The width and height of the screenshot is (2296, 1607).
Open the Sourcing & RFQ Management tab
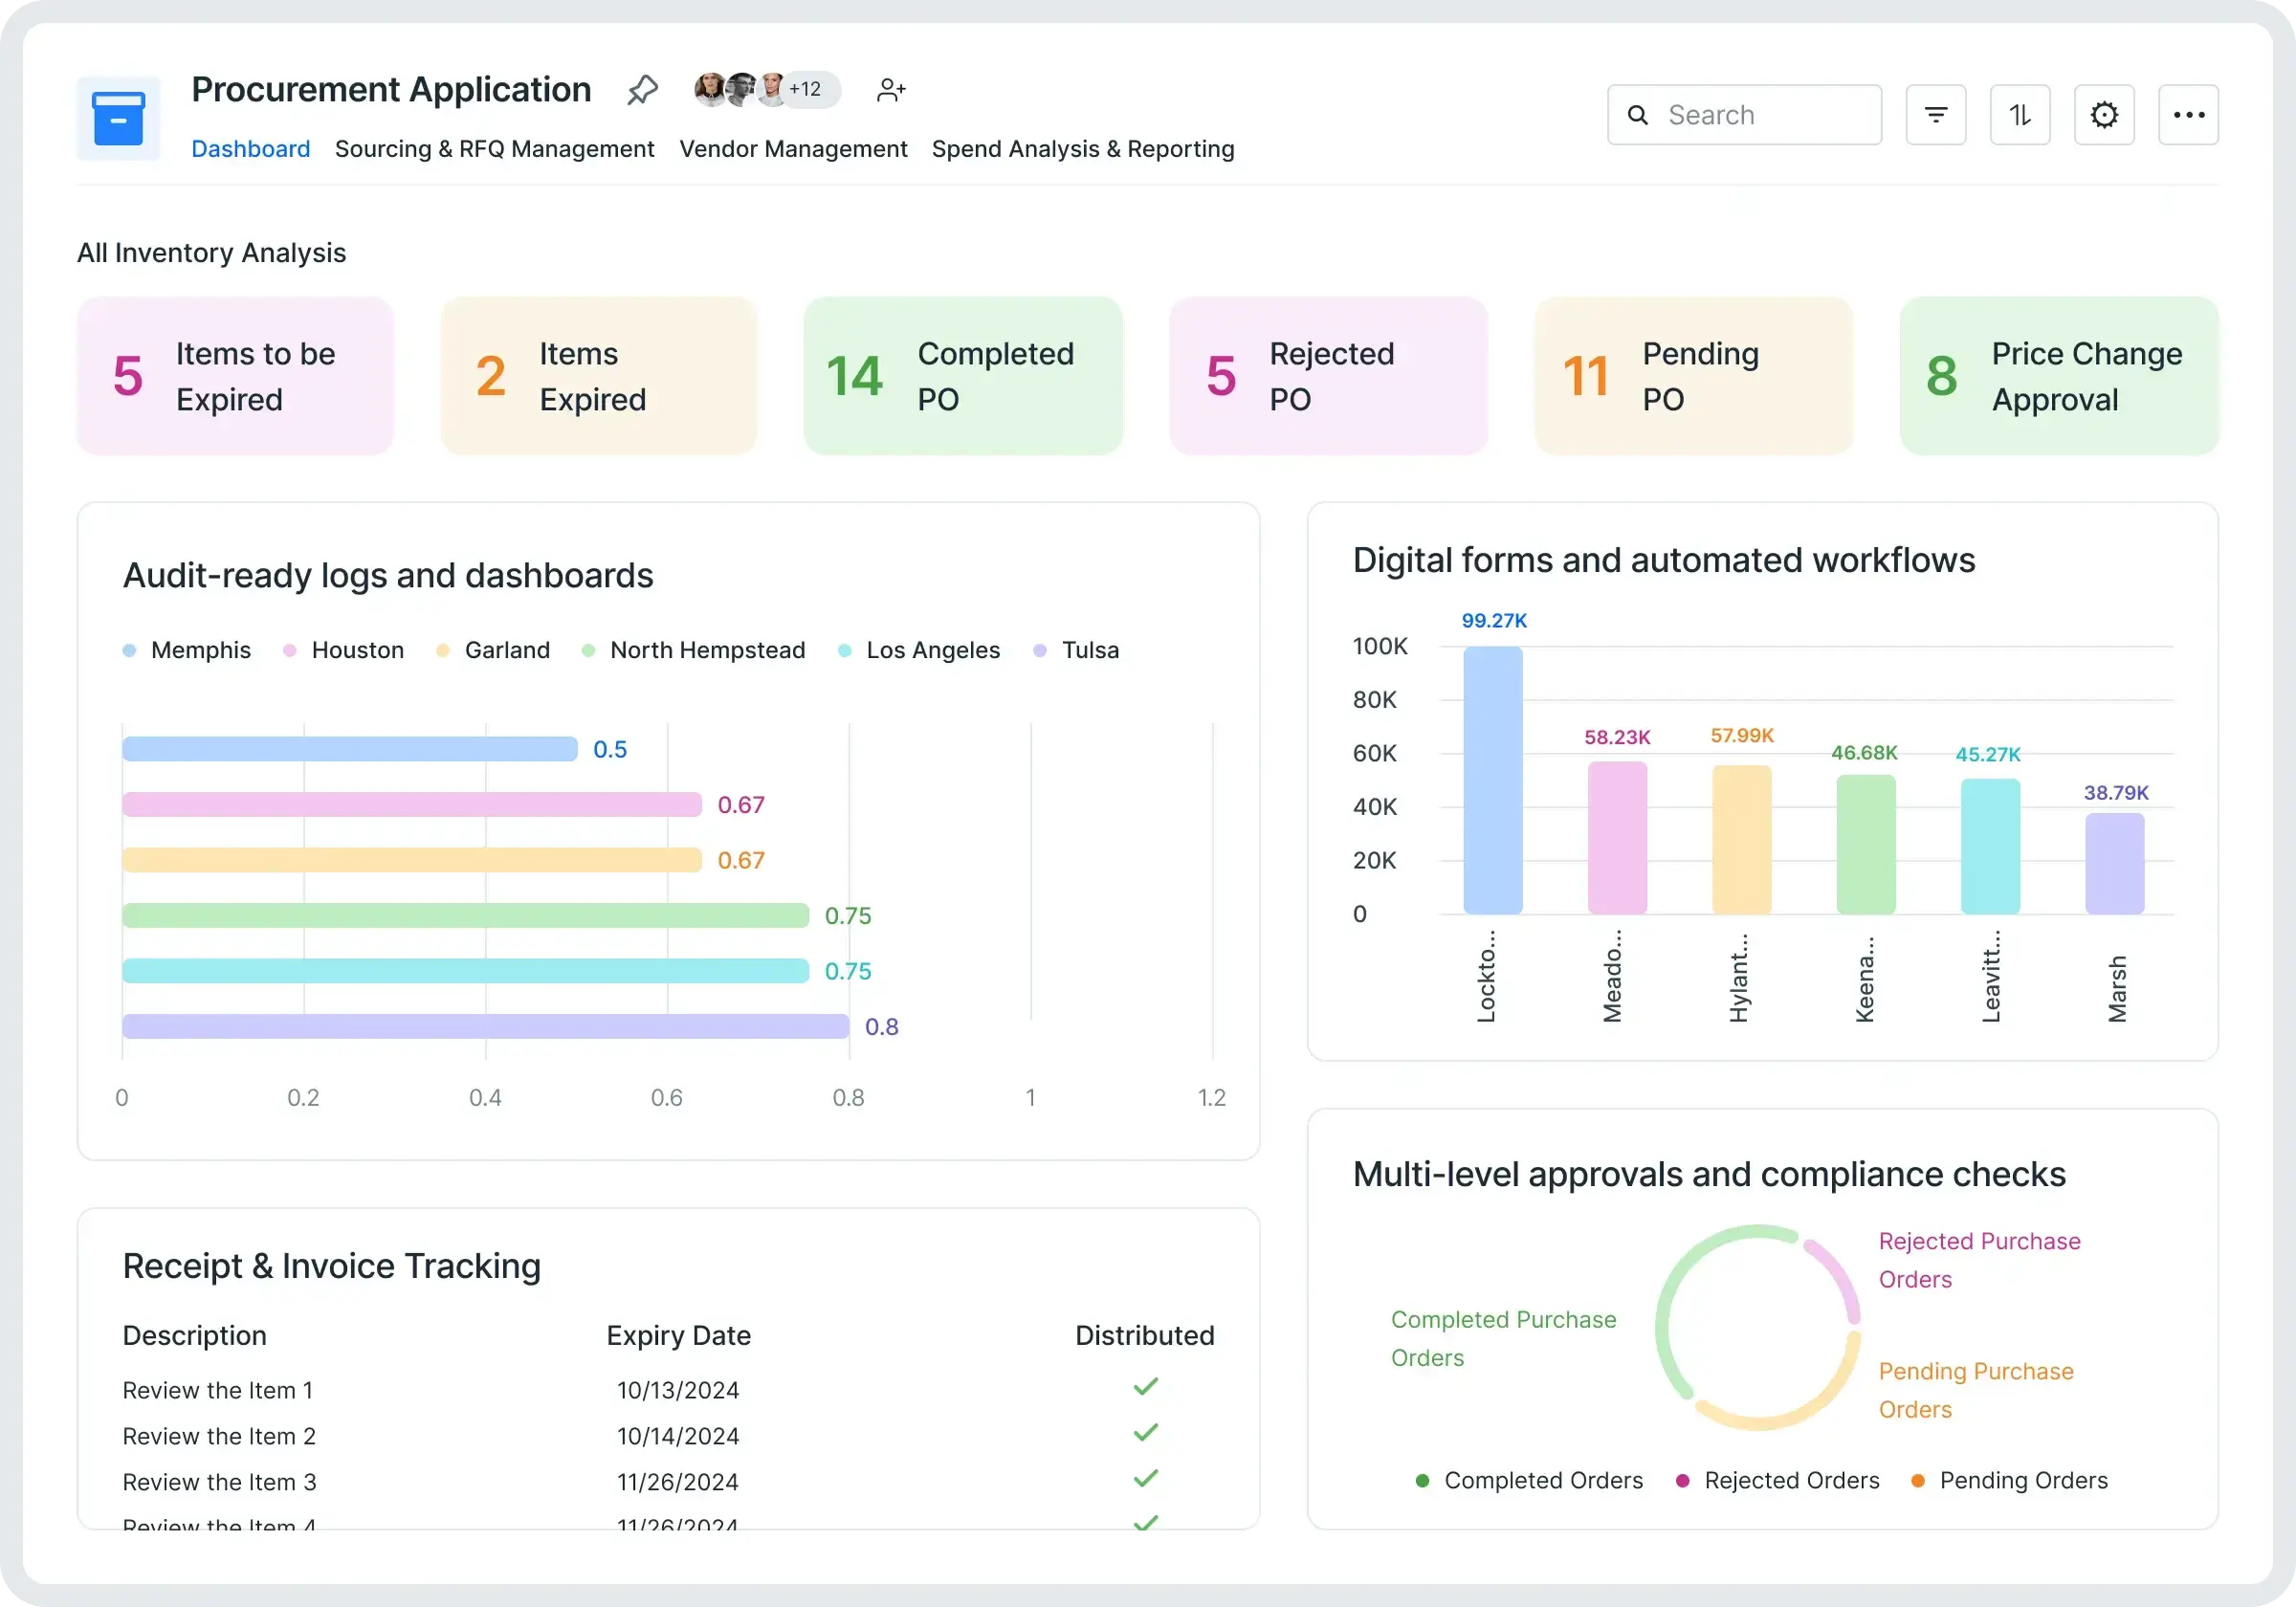494,149
